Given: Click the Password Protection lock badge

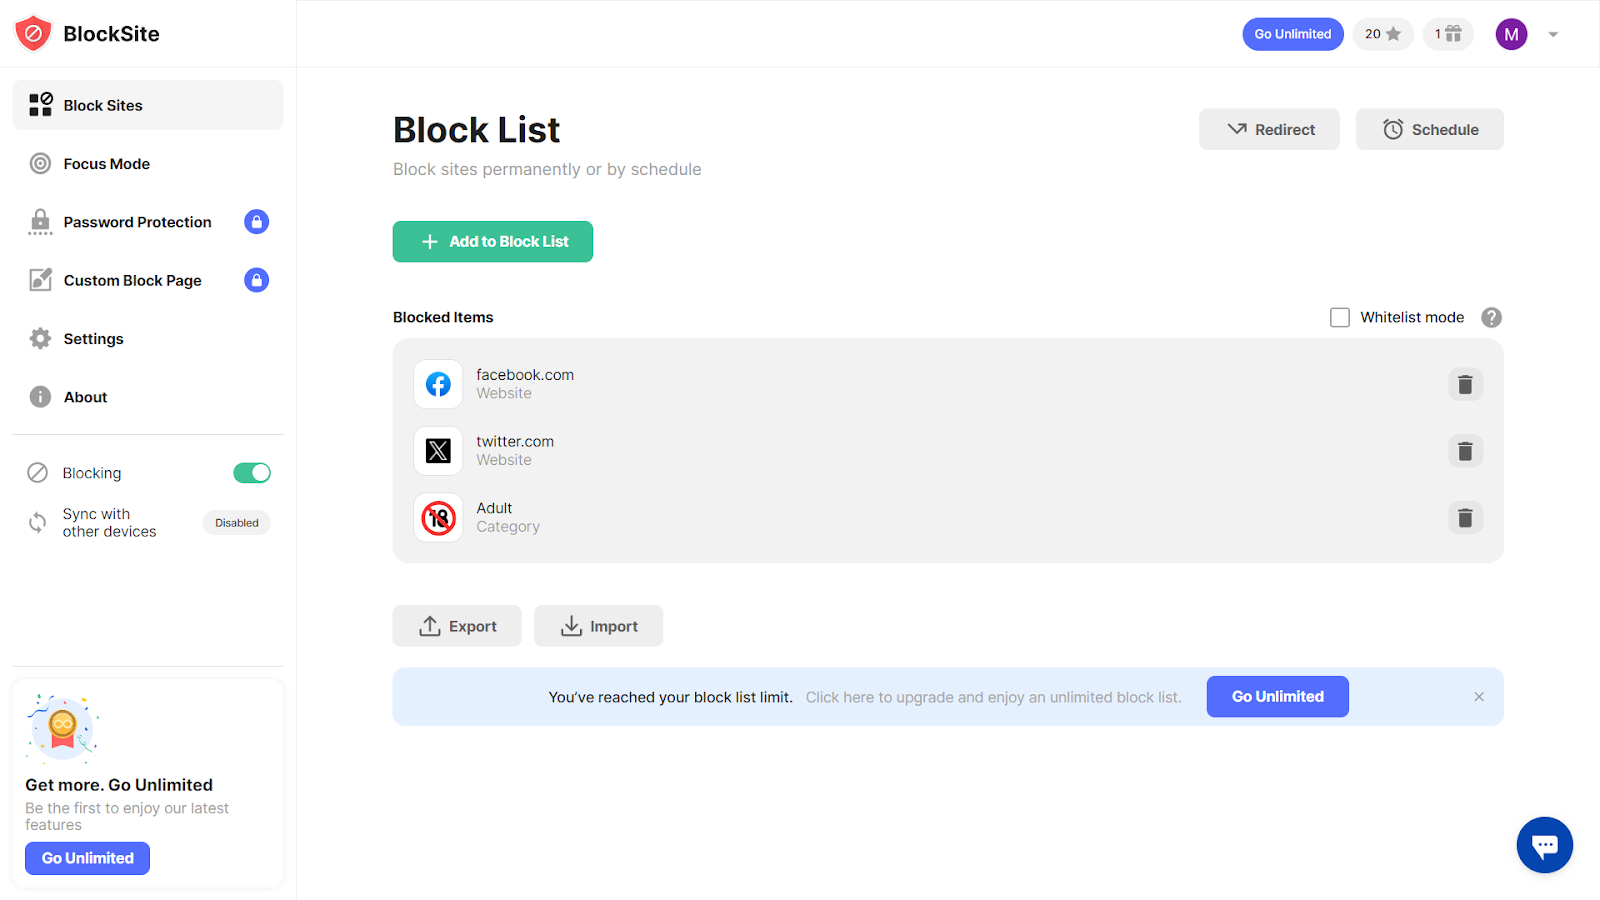Looking at the screenshot, I should 256,222.
